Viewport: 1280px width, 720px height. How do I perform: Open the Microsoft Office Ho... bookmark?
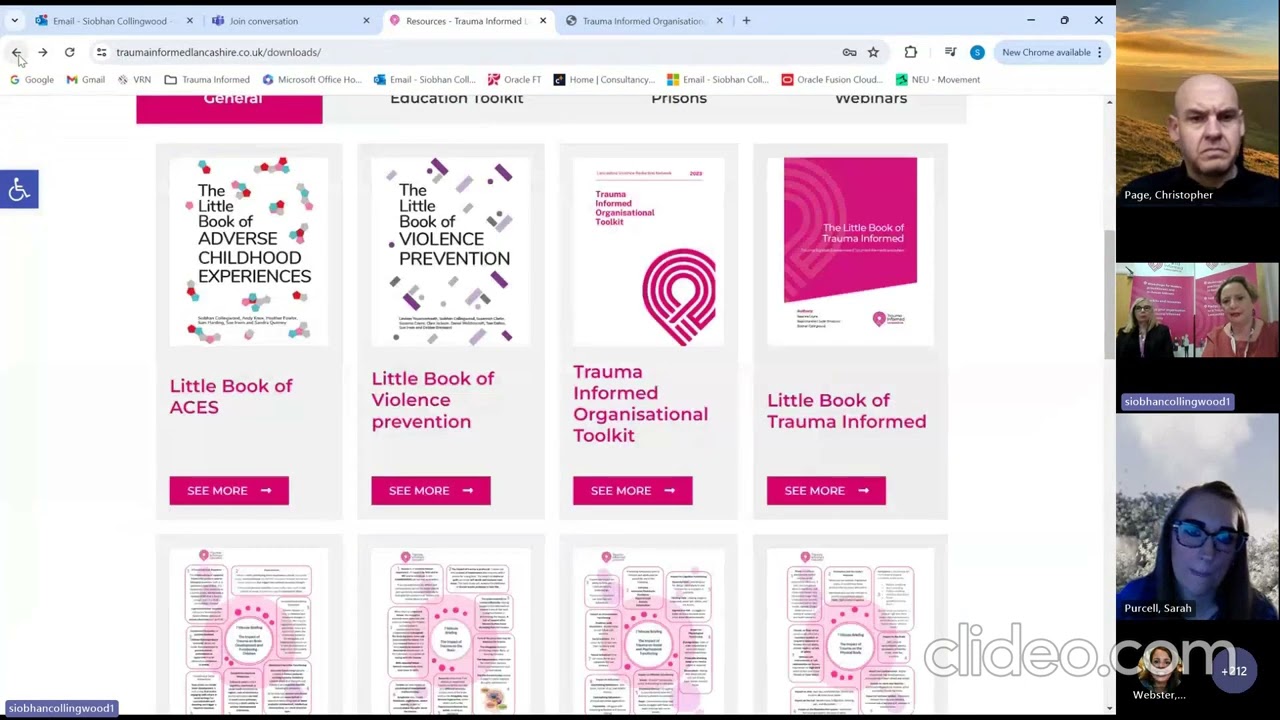[x=311, y=79]
